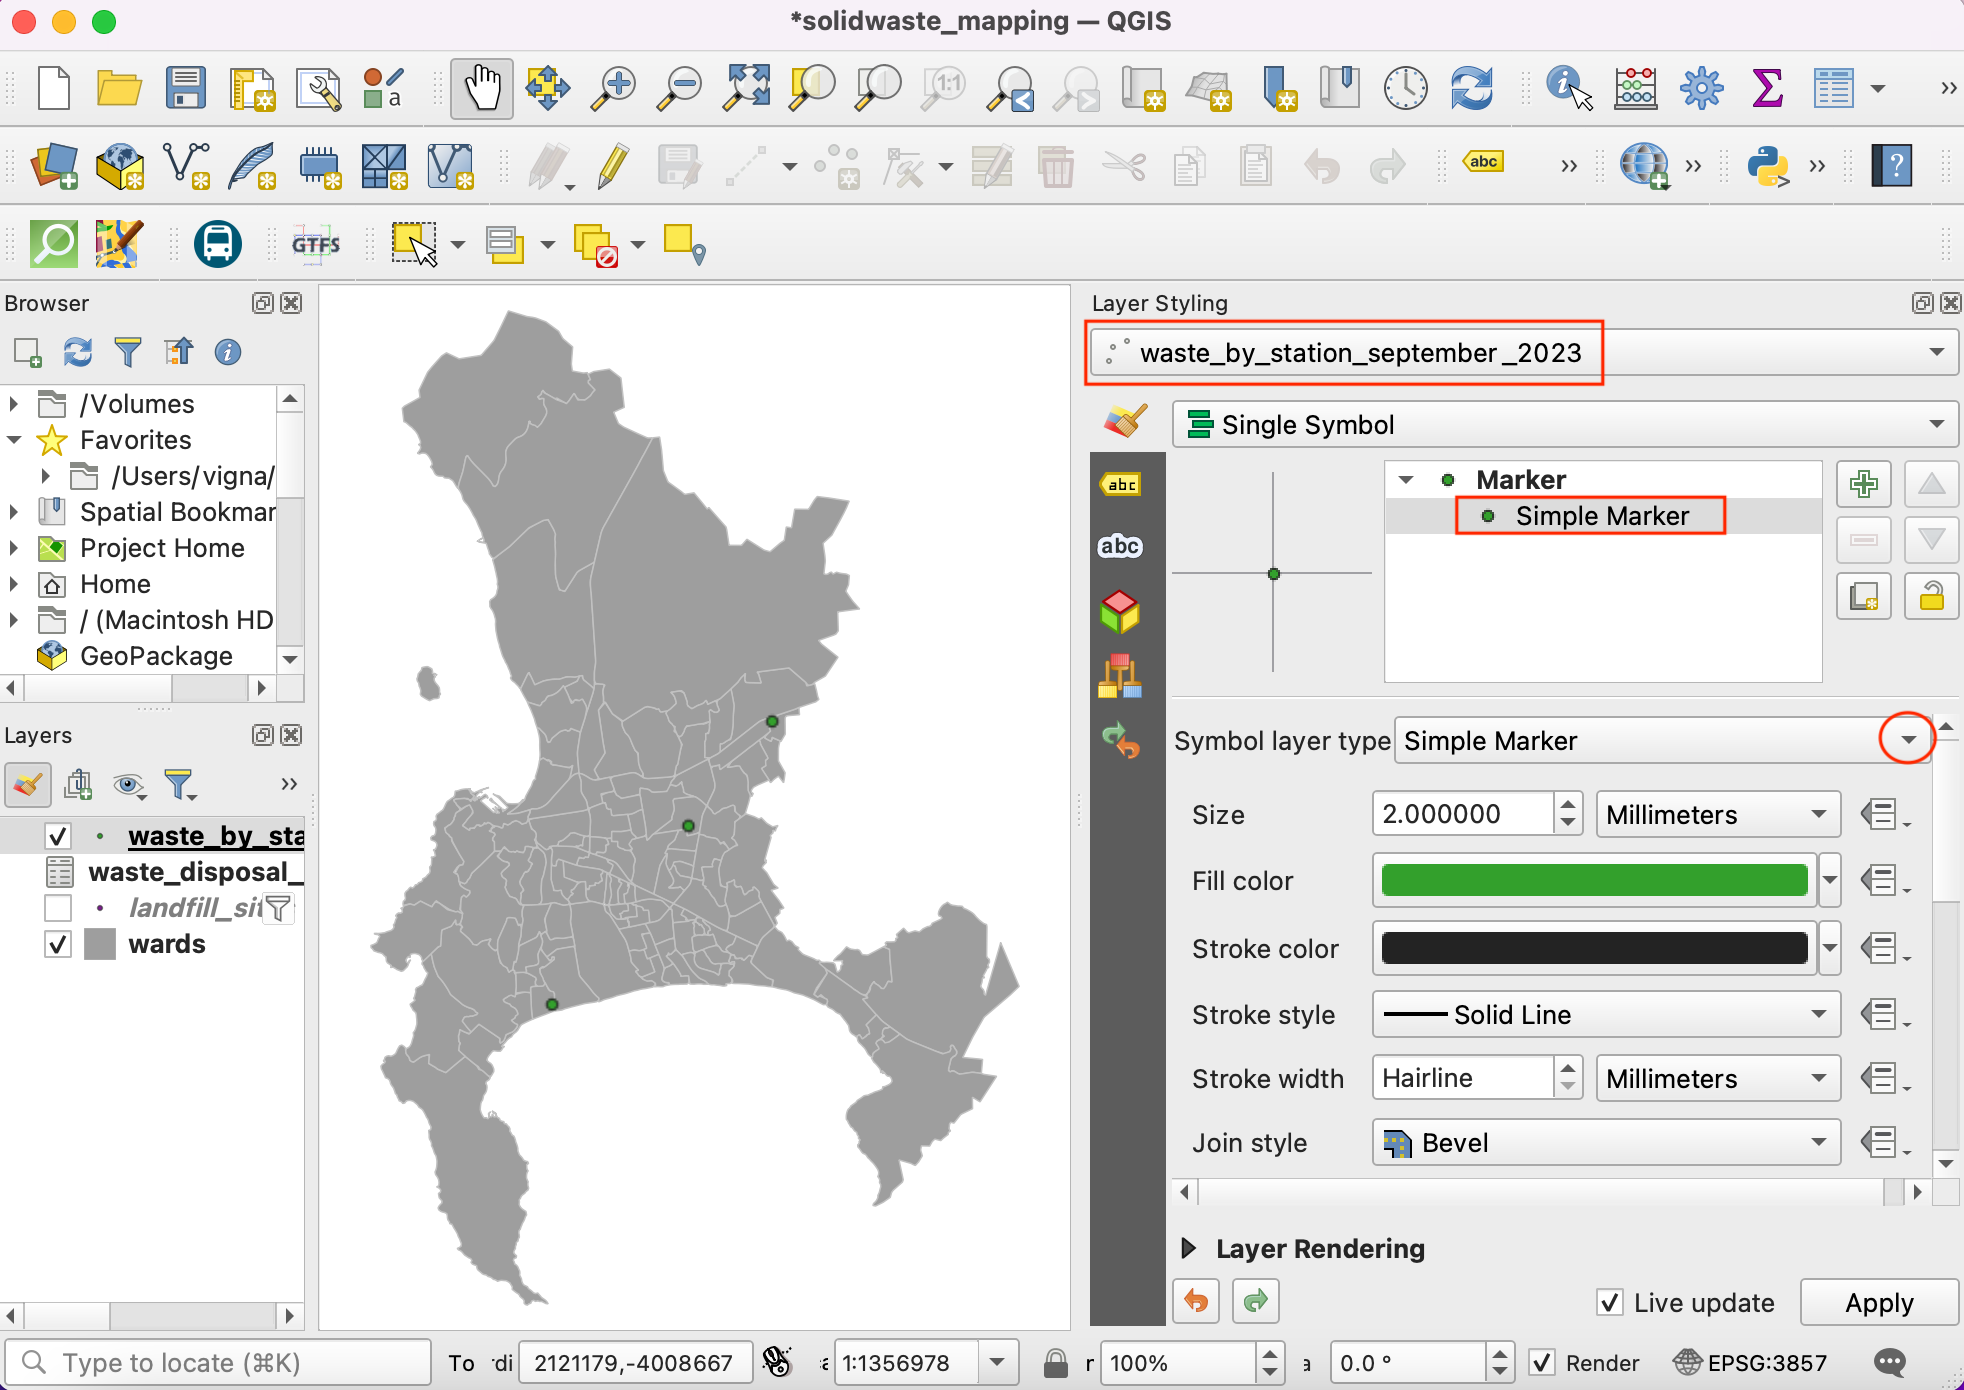Toggle visibility of the wards layer
The width and height of the screenshot is (1964, 1390).
coord(58,944)
